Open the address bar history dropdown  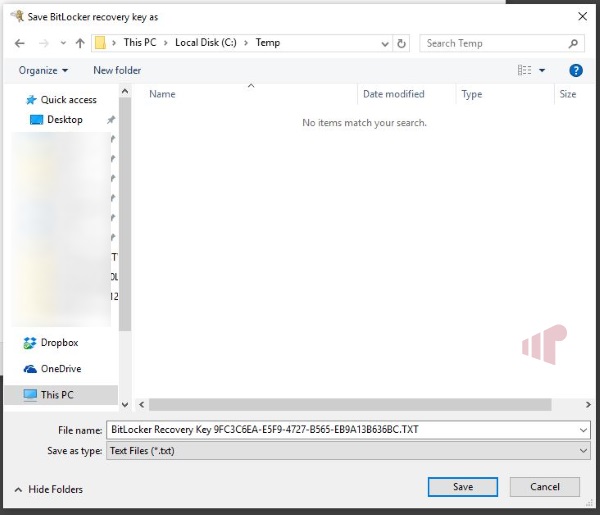click(385, 44)
